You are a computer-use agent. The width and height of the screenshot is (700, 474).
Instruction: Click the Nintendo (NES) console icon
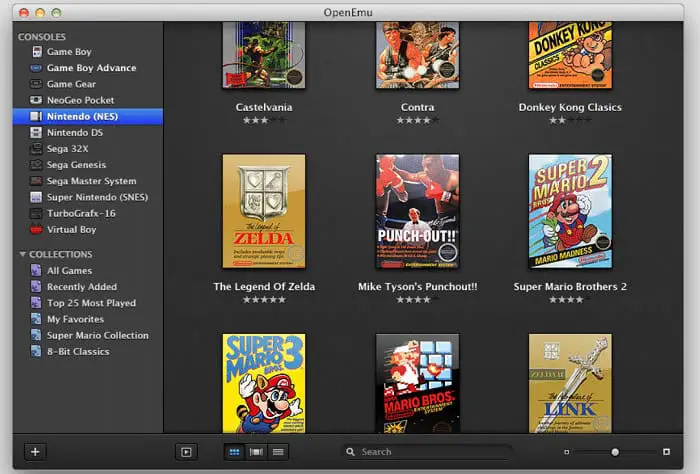(36, 116)
